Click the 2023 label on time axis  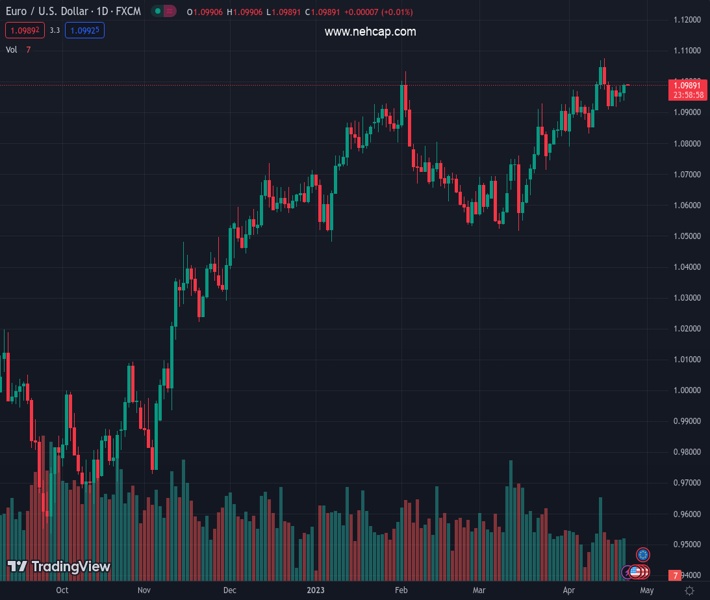(x=315, y=590)
